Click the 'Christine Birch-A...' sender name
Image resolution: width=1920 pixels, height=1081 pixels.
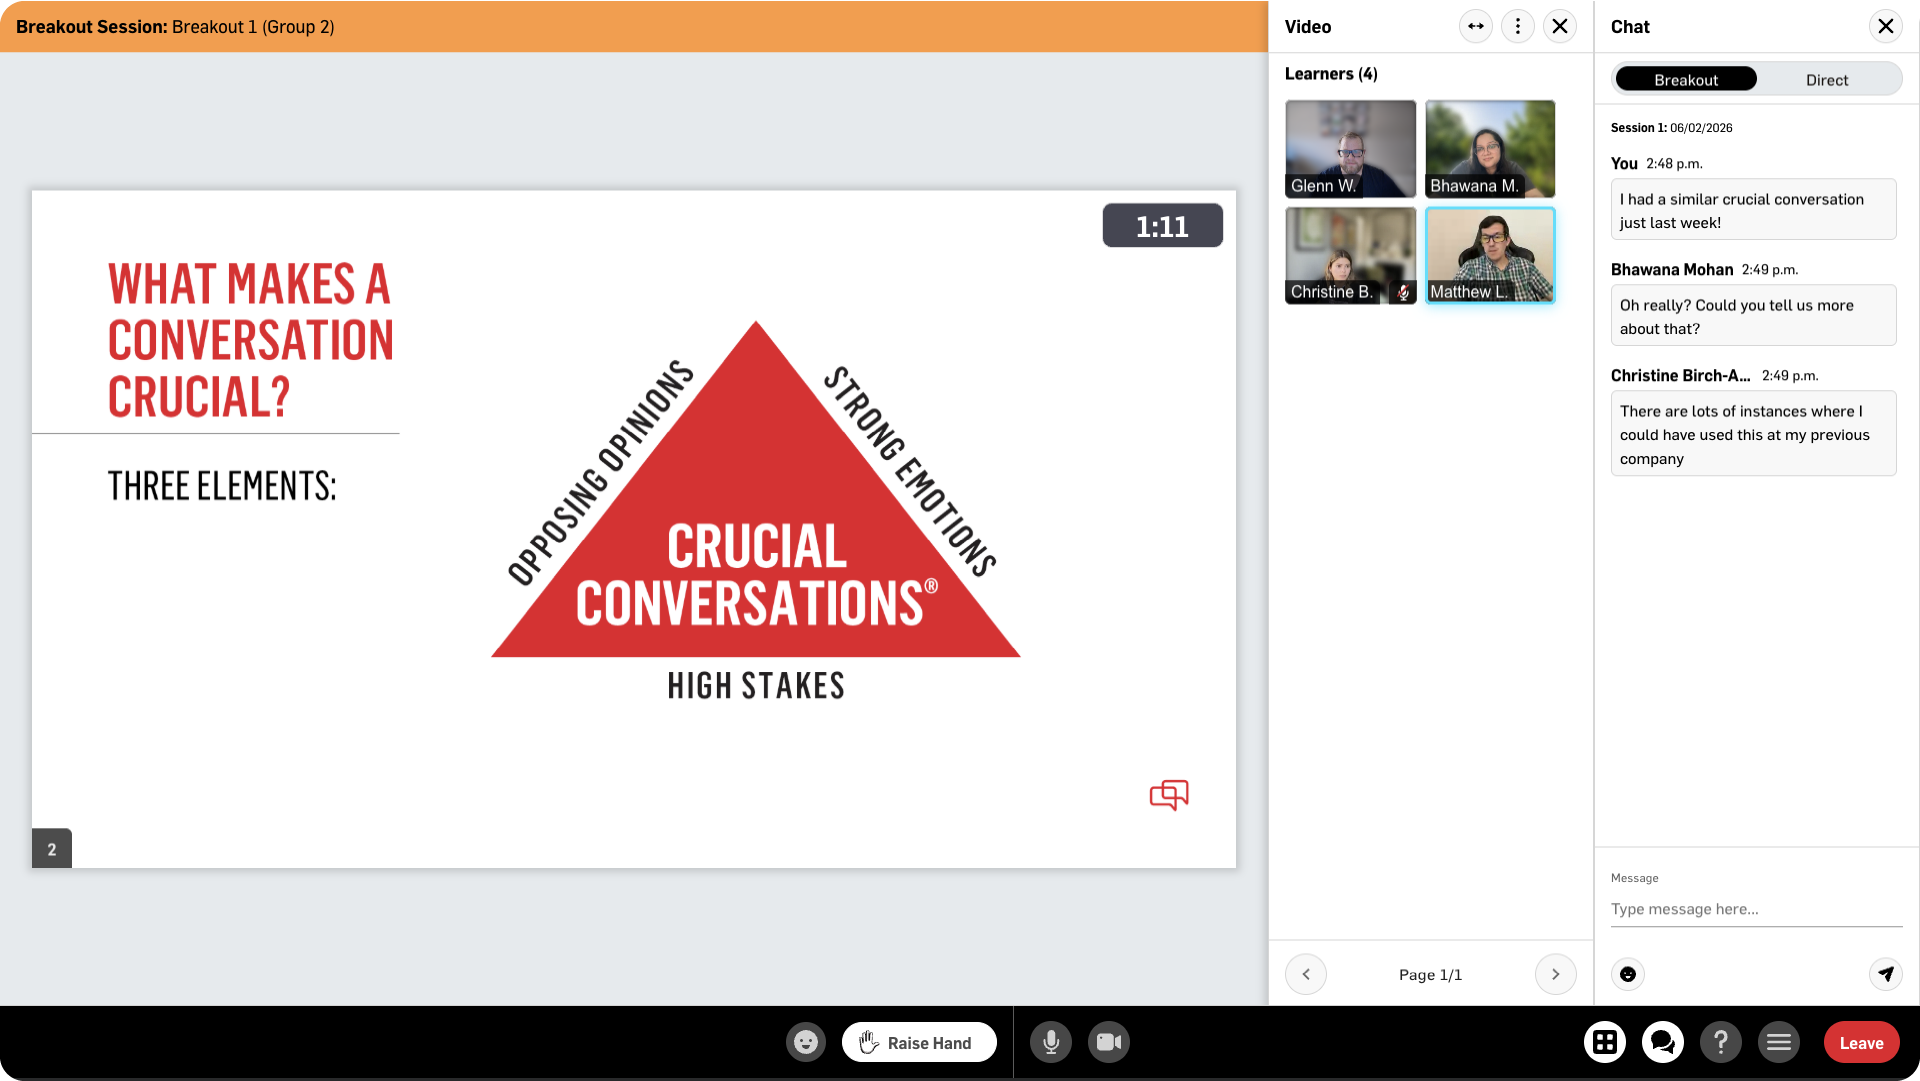[1681, 376]
